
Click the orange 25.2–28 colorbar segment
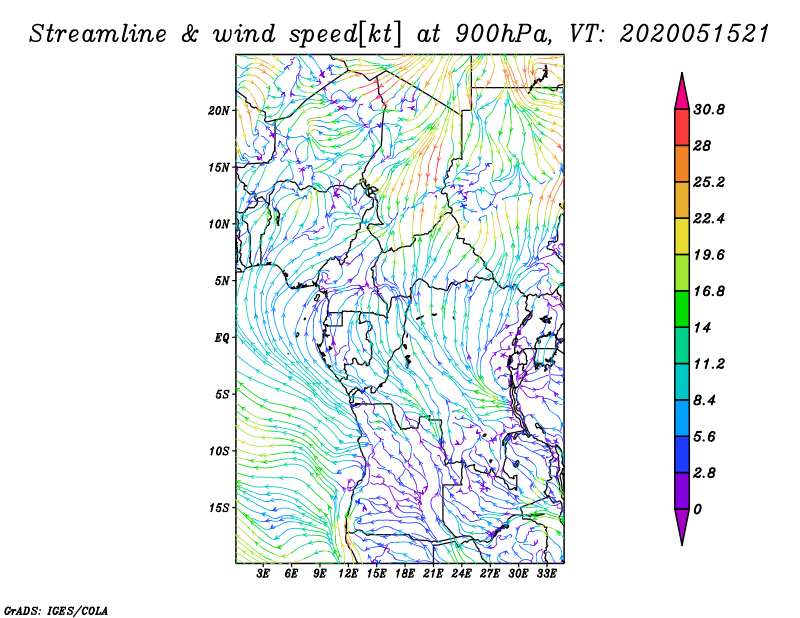point(682,164)
